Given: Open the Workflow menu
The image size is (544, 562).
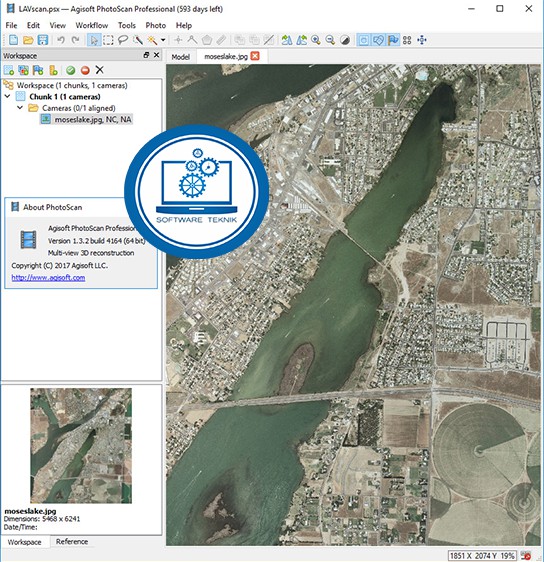Looking at the screenshot, I should (x=92, y=25).
